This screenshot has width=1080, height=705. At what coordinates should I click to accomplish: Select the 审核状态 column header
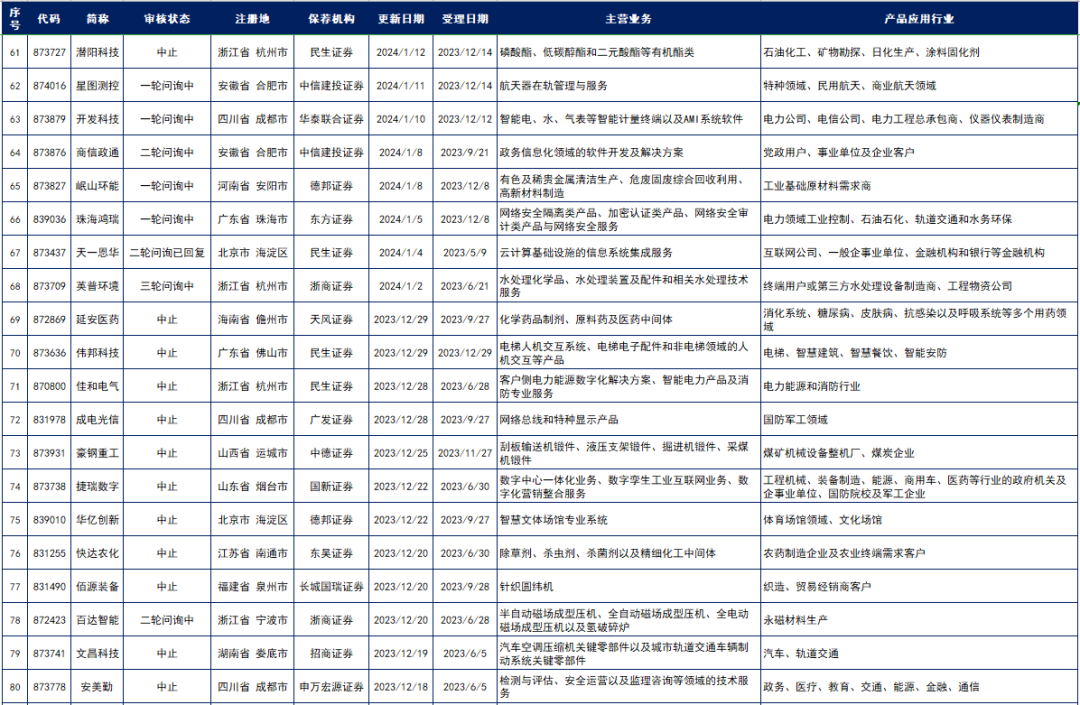click(x=167, y=19)
